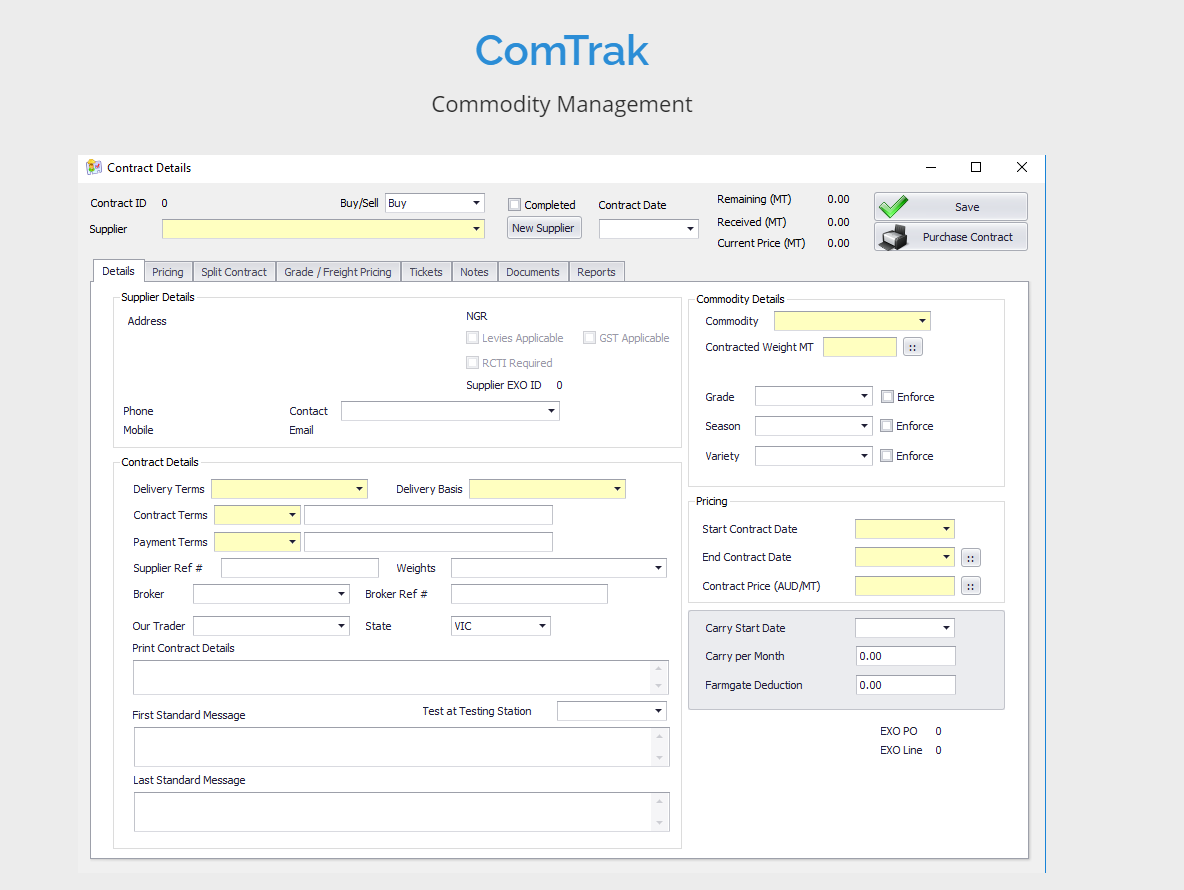This screenshot has height=890, width=1184.
Task: Click the Supplier Ref # input field
Action: (299, 568)
